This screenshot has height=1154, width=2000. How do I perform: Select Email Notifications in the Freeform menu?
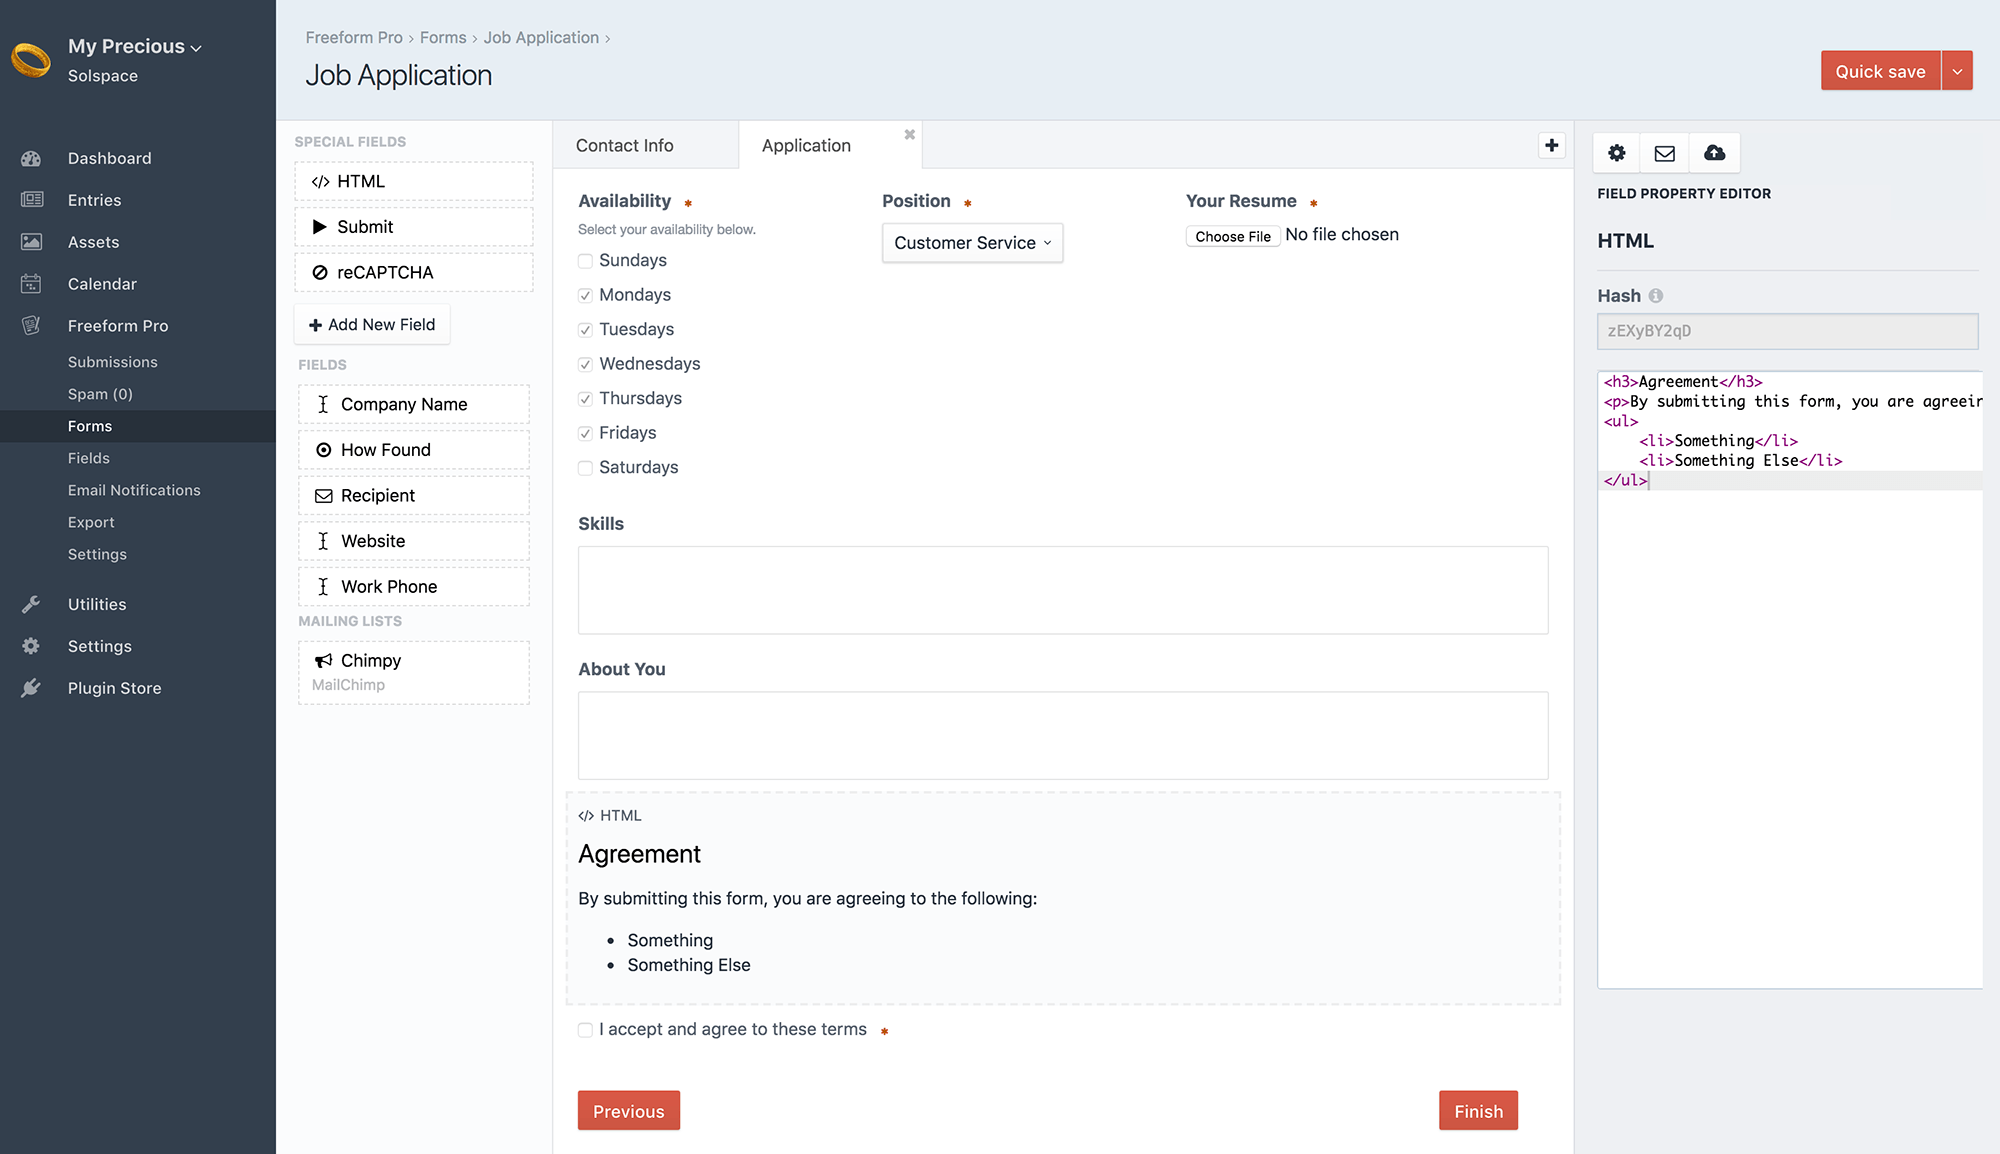point(133,489)
